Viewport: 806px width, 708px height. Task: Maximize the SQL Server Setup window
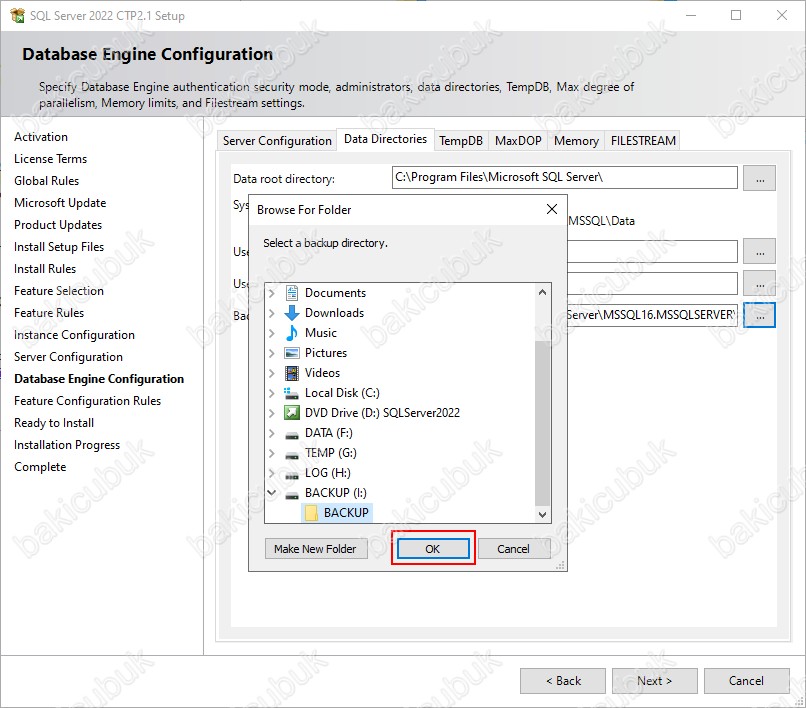(736, 15)
